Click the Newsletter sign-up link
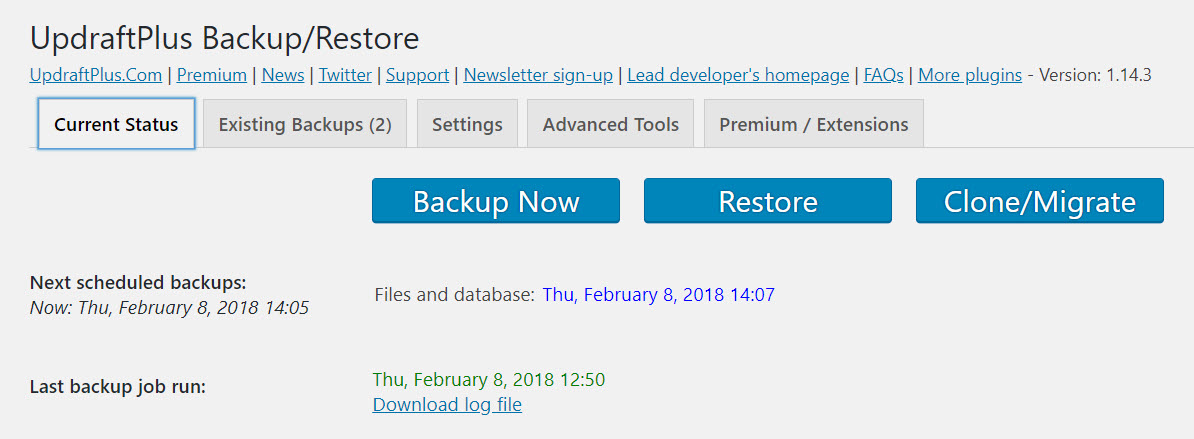 pyautogui.click(x=538, y=75)
